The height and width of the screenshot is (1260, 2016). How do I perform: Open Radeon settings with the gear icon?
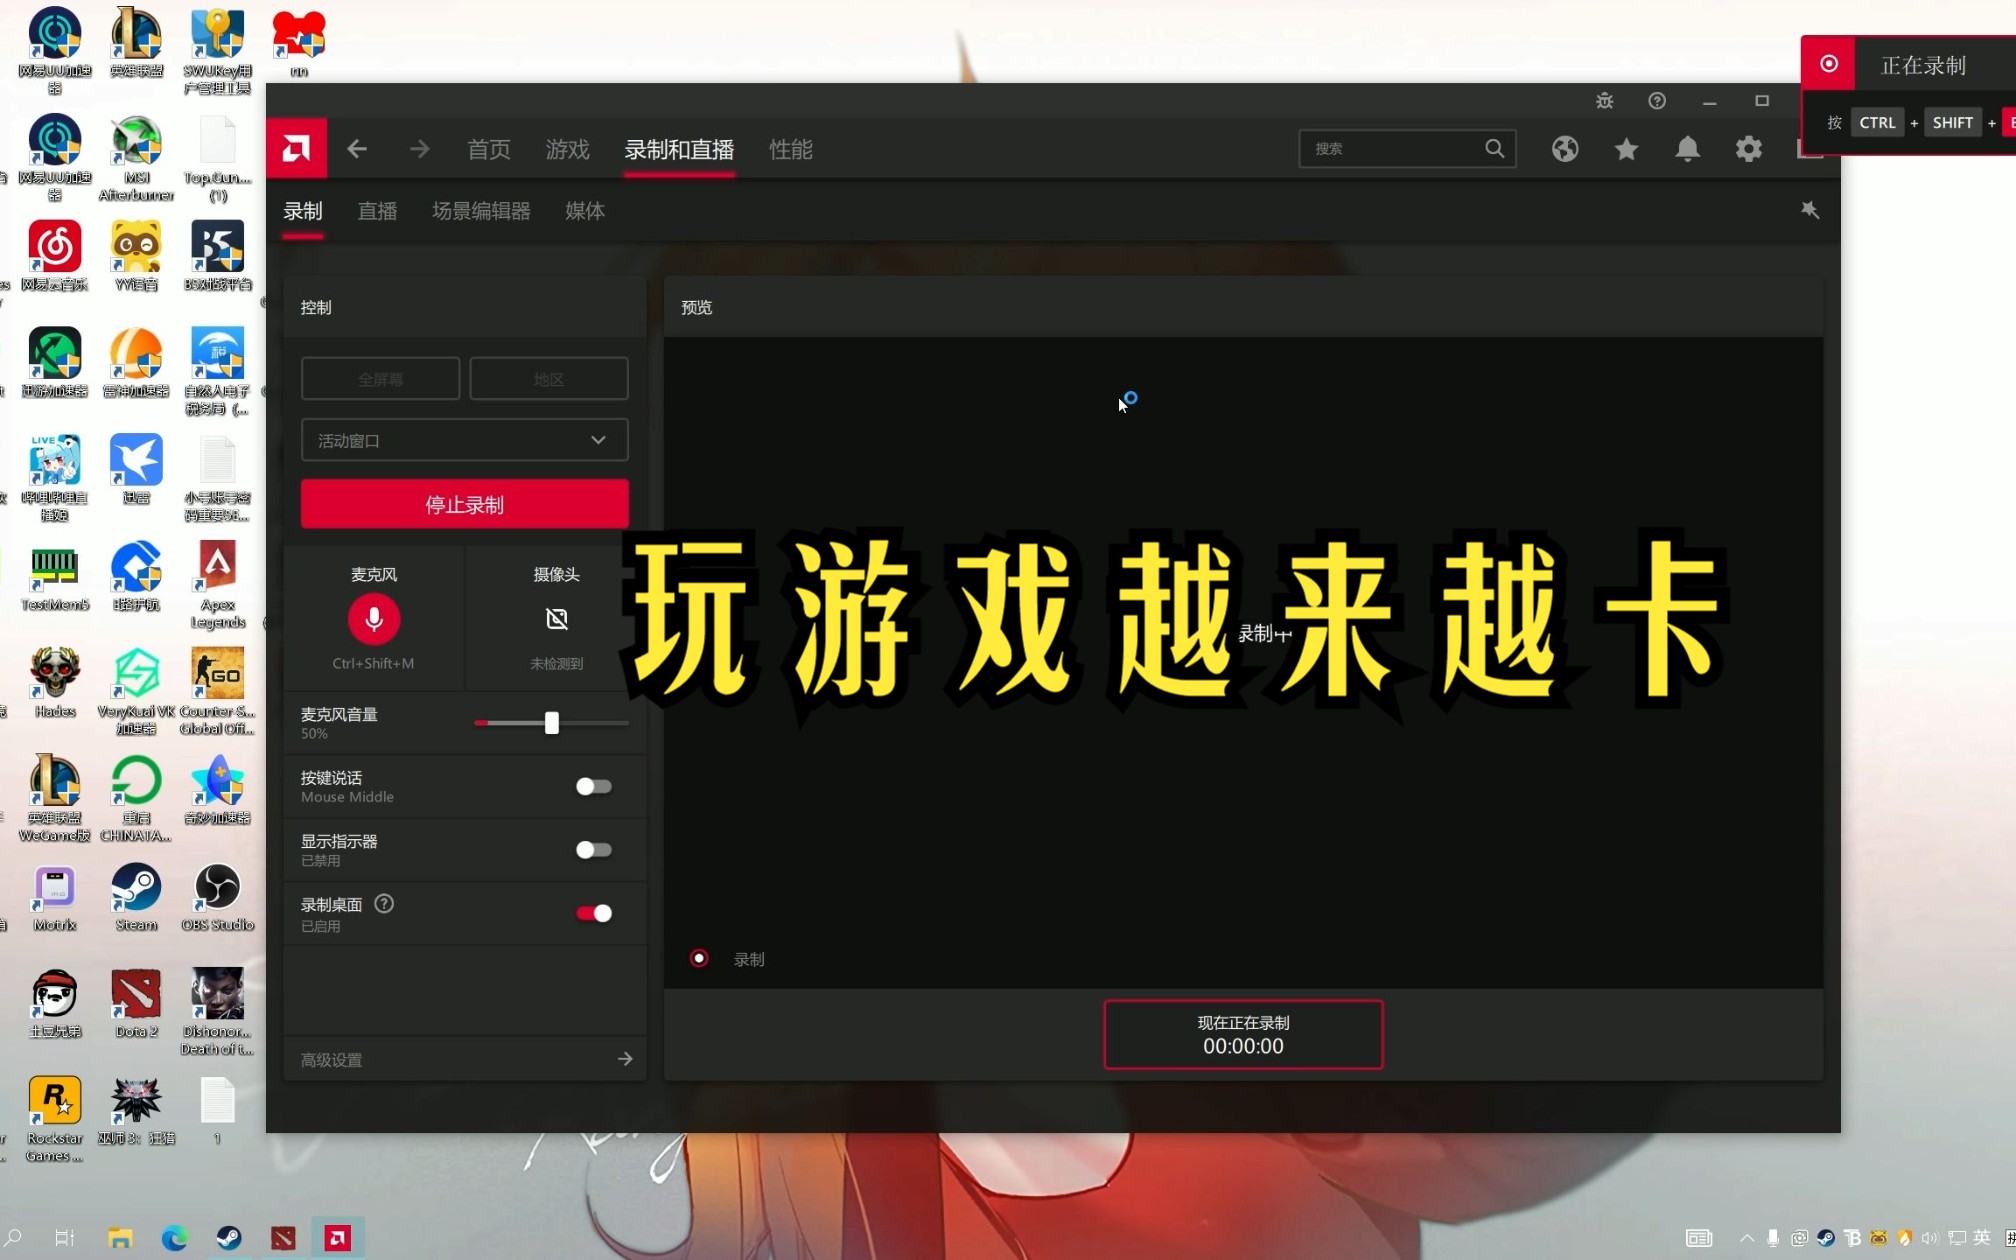[x=1748, y=148]
